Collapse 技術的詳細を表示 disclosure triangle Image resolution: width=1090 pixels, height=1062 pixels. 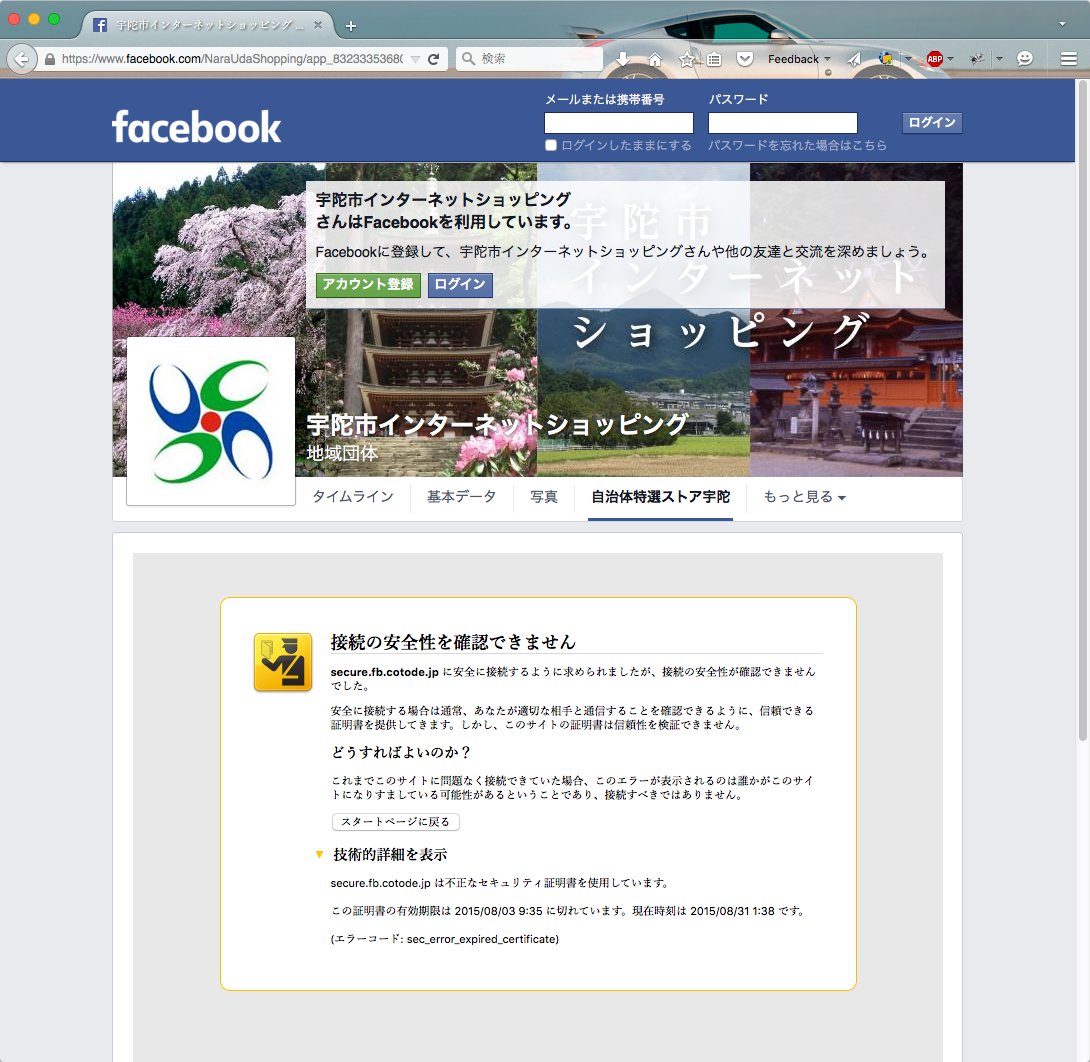point(319,855)
